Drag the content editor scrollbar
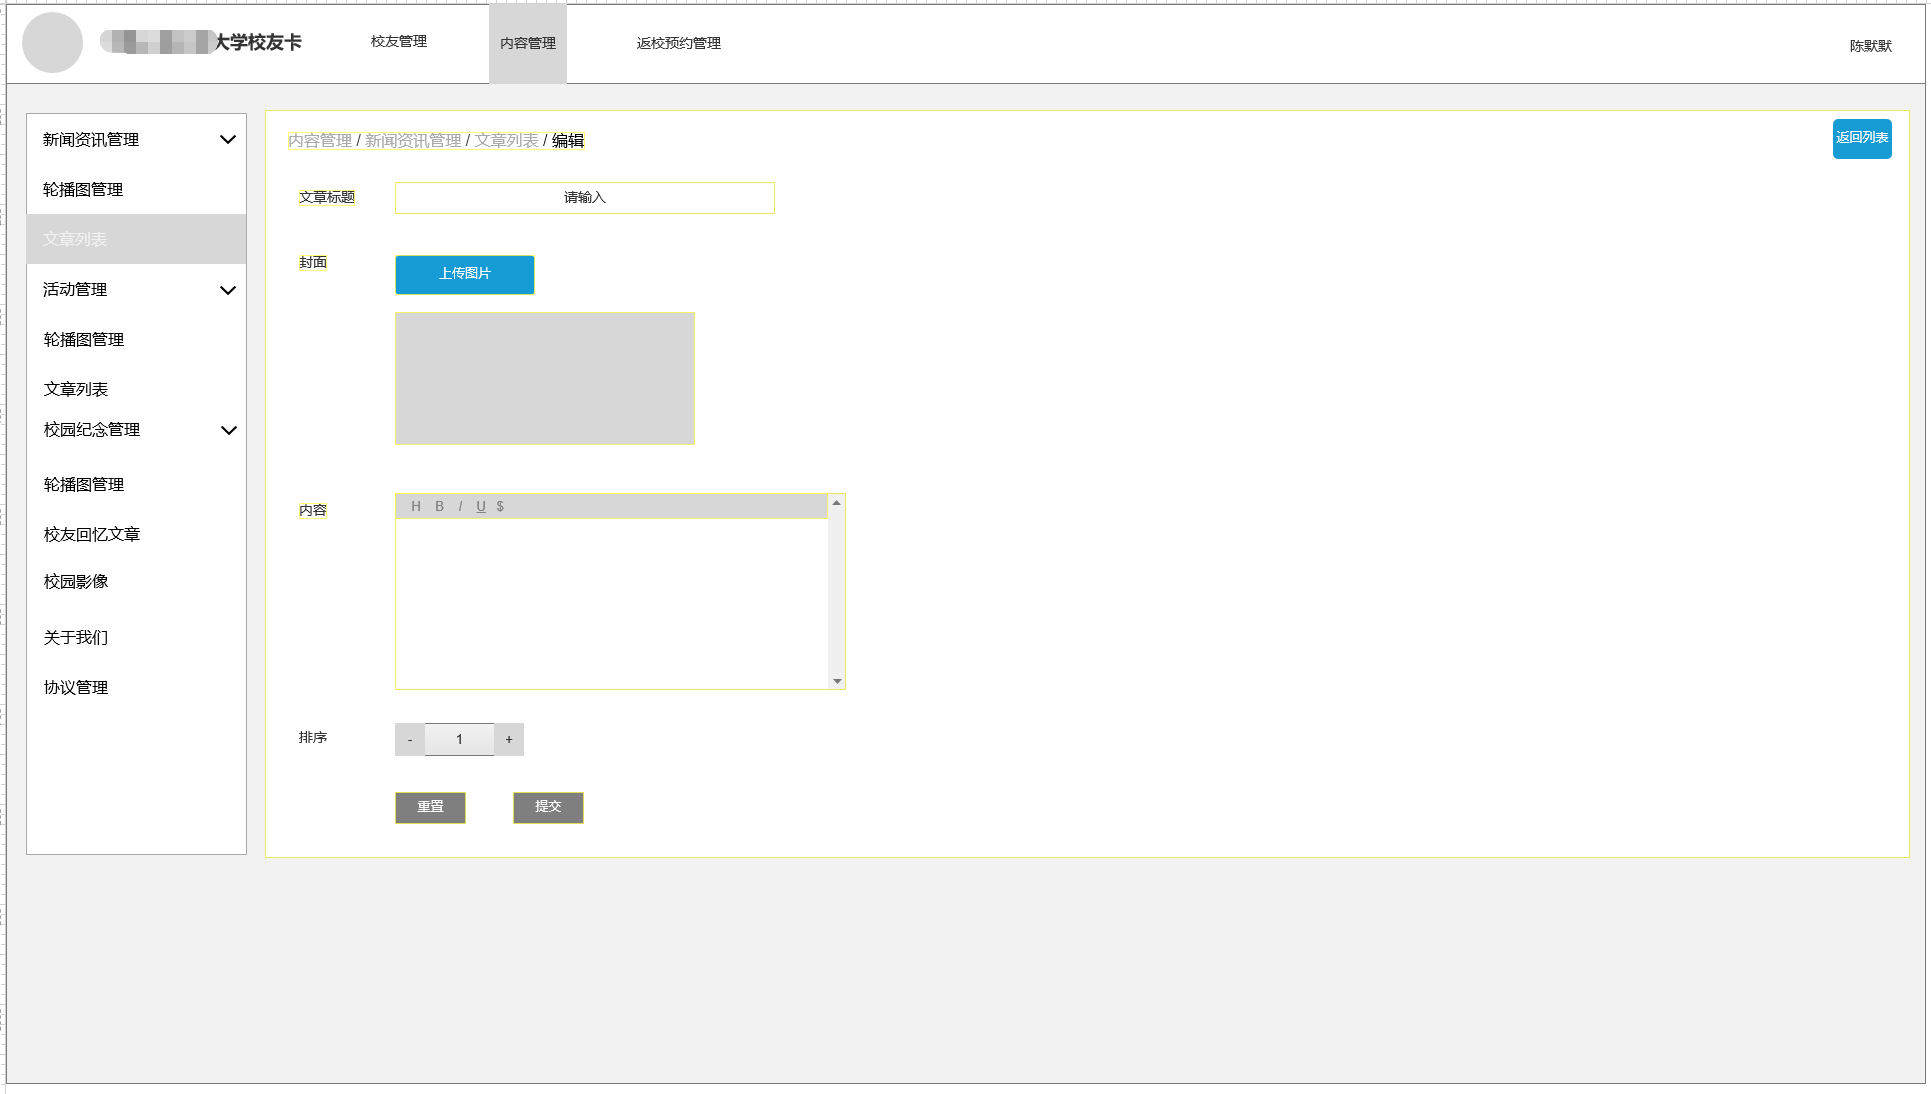Screen dimensions: 1931x1094 (837, 590)
